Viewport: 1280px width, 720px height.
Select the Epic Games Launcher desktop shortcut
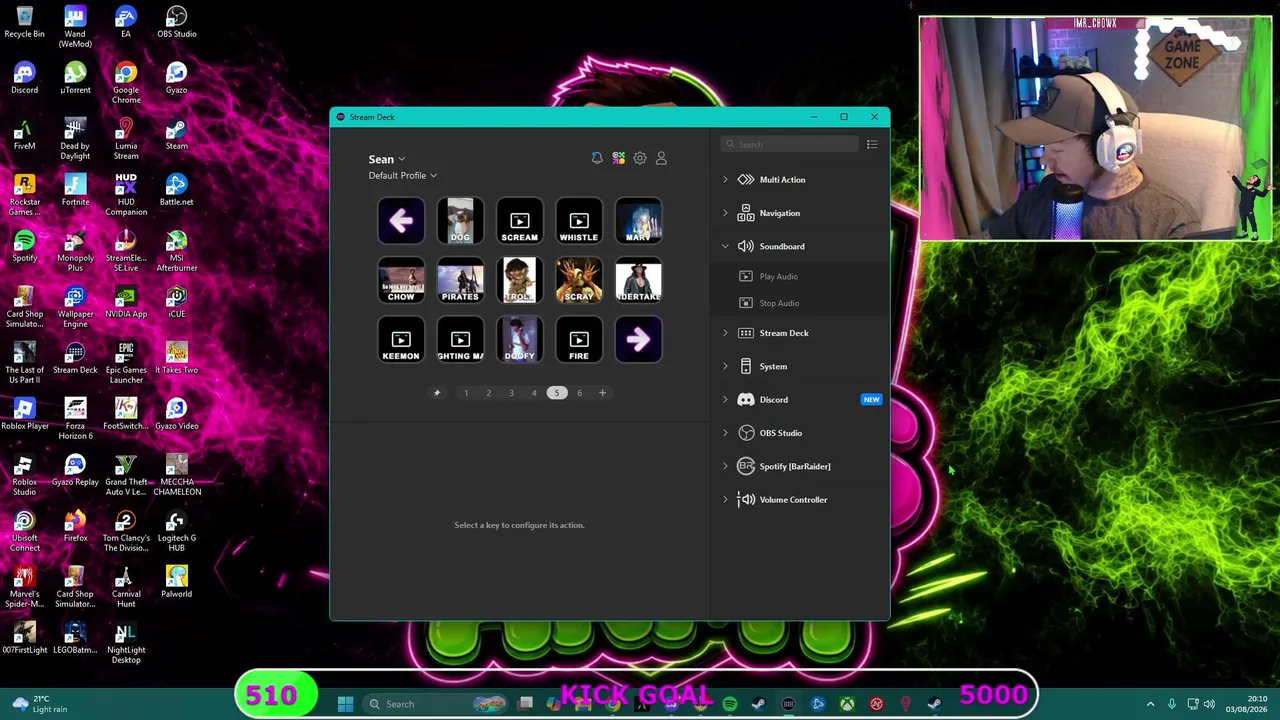pyautogui.click(x=126, y=364)
